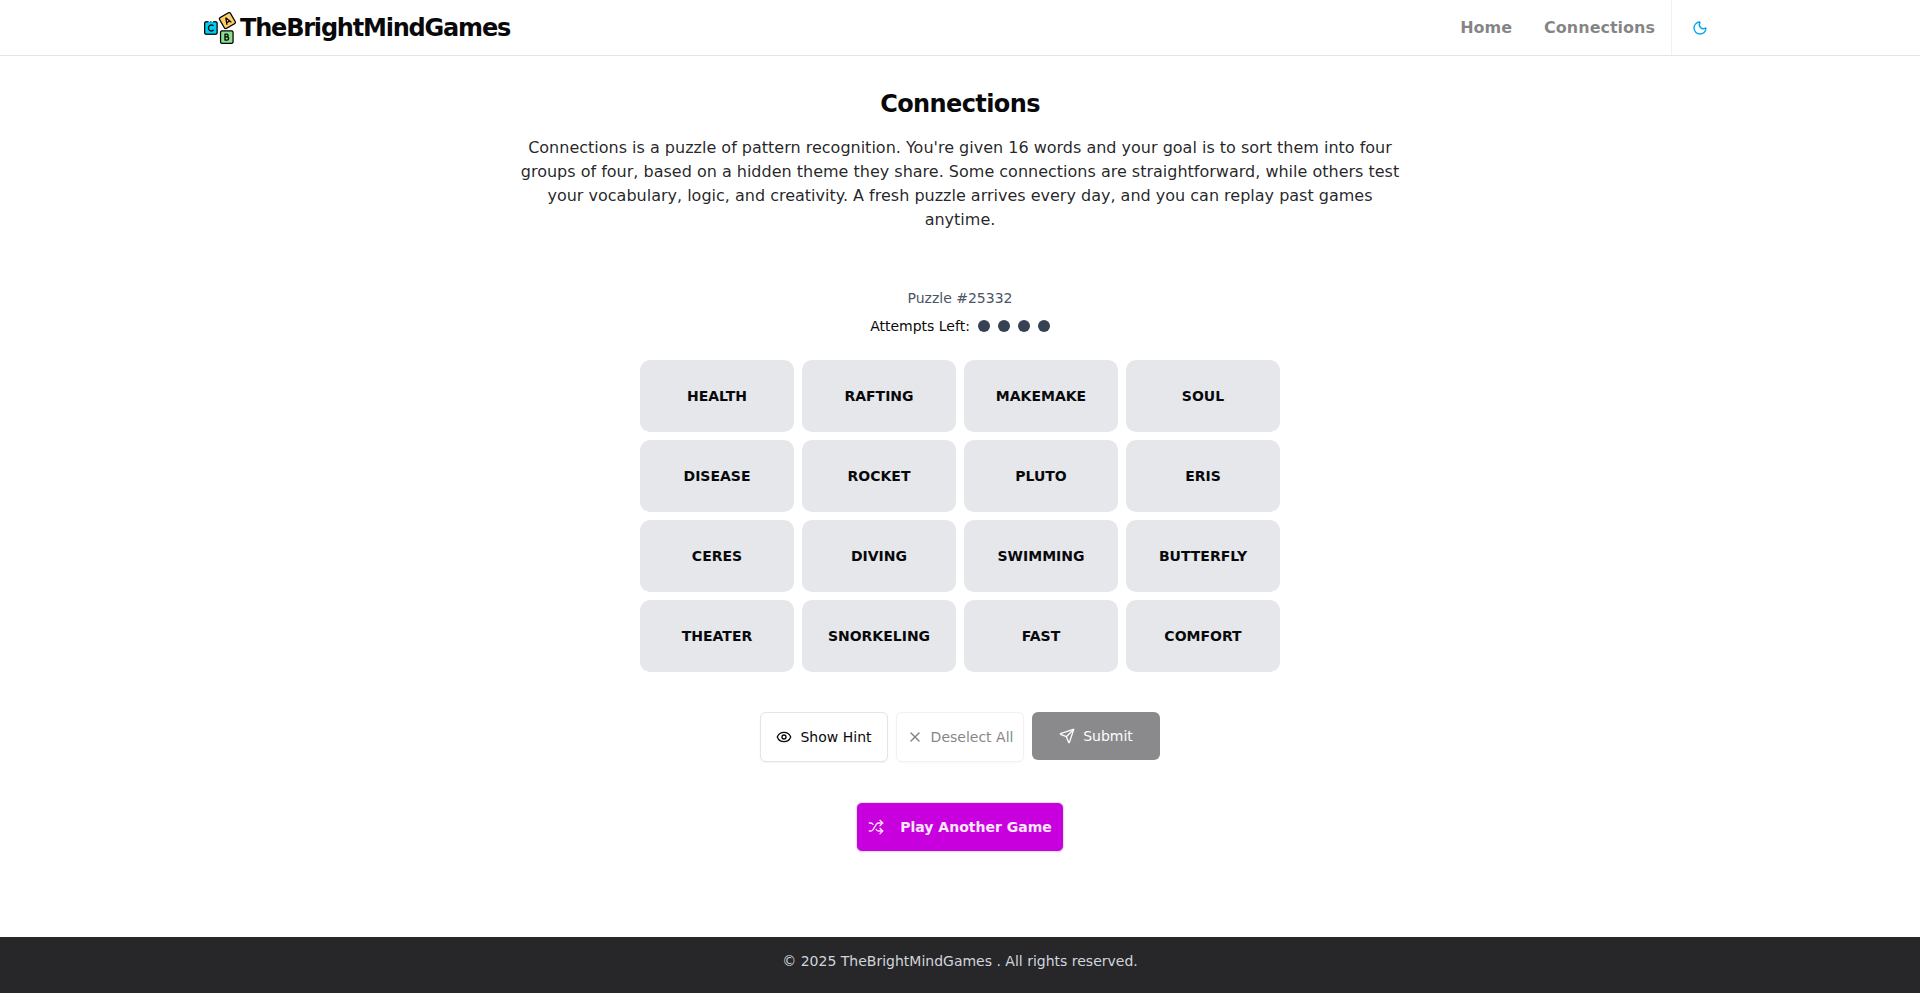Click the eye icon on Show Hint

[x=784, y=737]
